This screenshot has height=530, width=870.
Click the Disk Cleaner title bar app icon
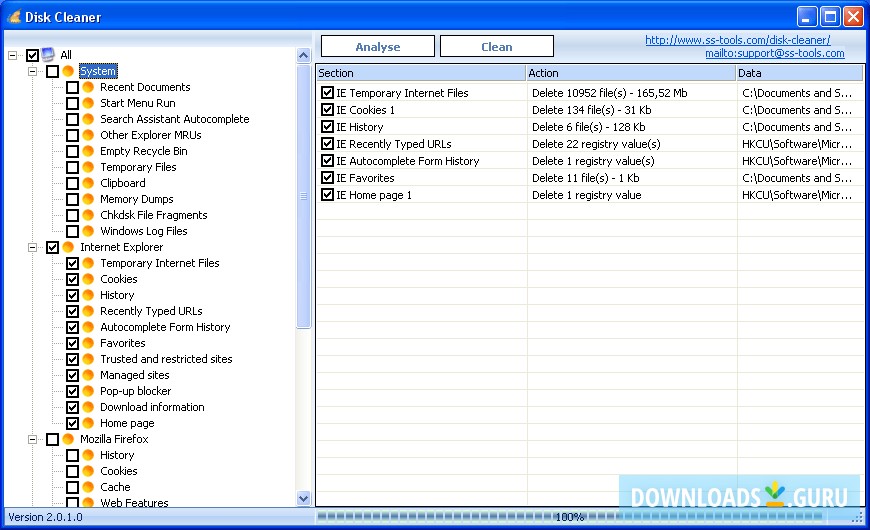pos(13,17)
